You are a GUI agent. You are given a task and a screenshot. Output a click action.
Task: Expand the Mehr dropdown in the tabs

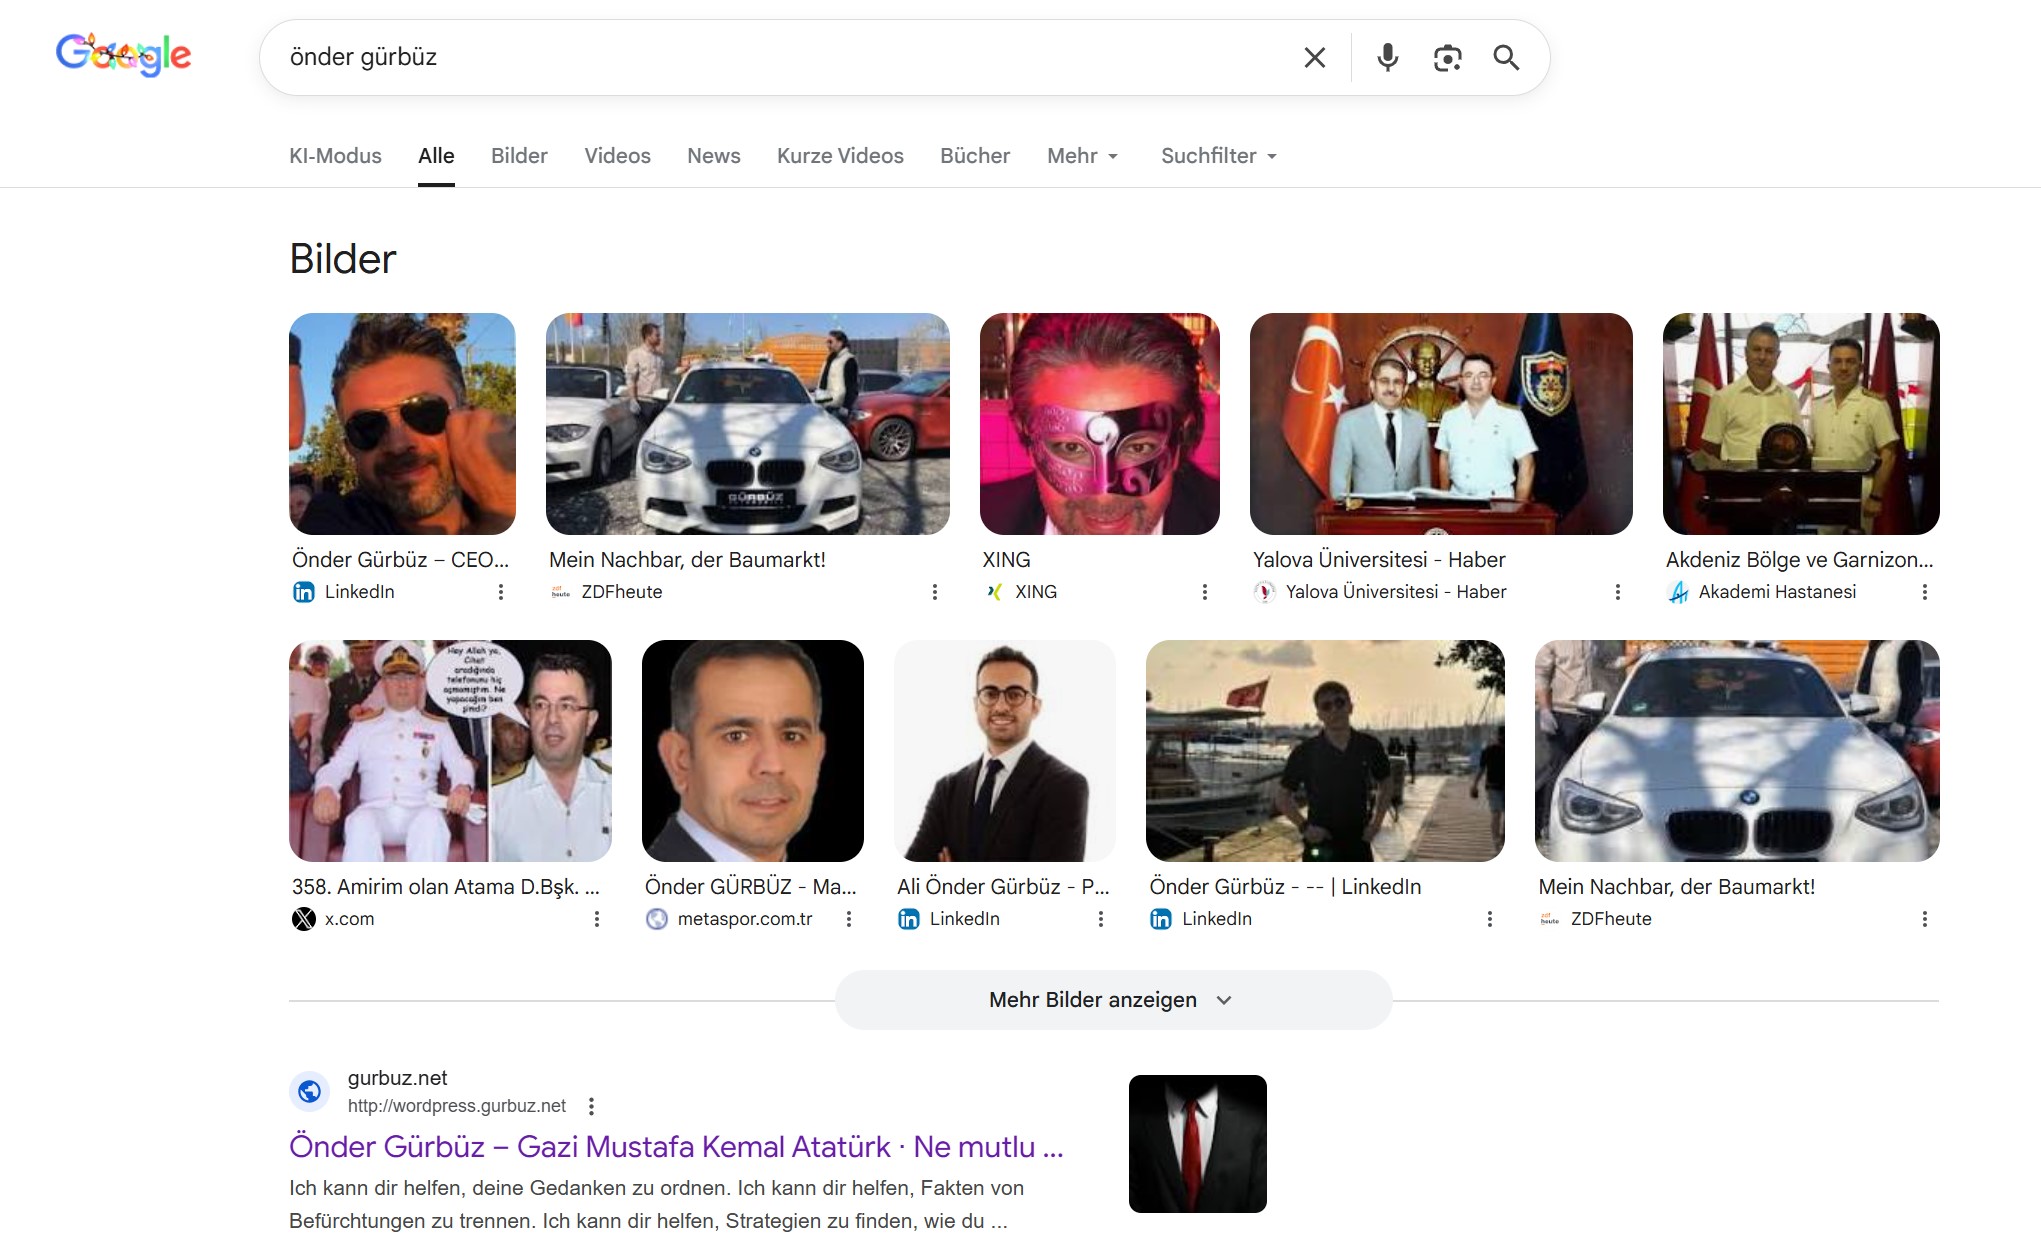click(x=1082, y=156)
